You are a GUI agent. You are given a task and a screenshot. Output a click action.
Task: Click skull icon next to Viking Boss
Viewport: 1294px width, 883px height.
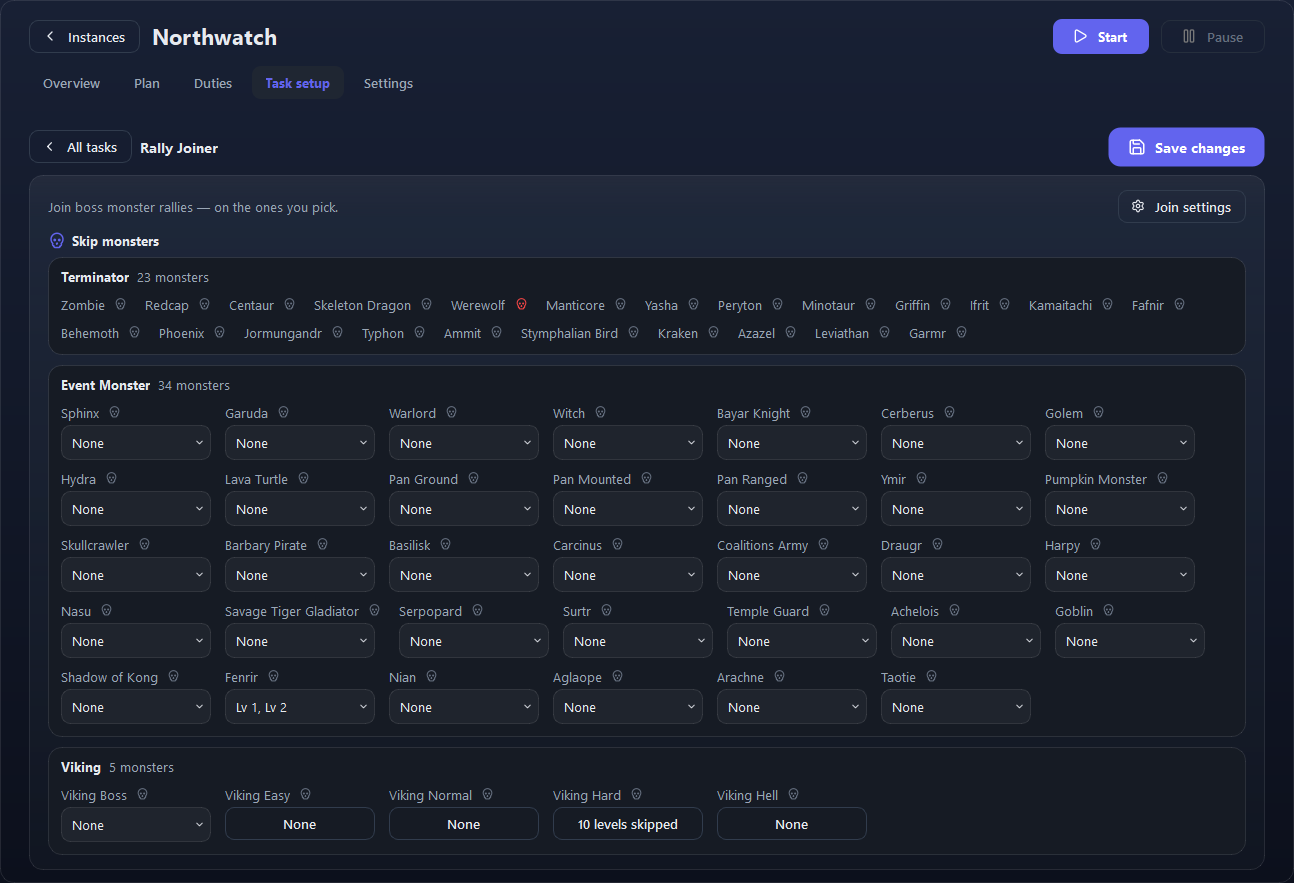[x=142, y=795]
